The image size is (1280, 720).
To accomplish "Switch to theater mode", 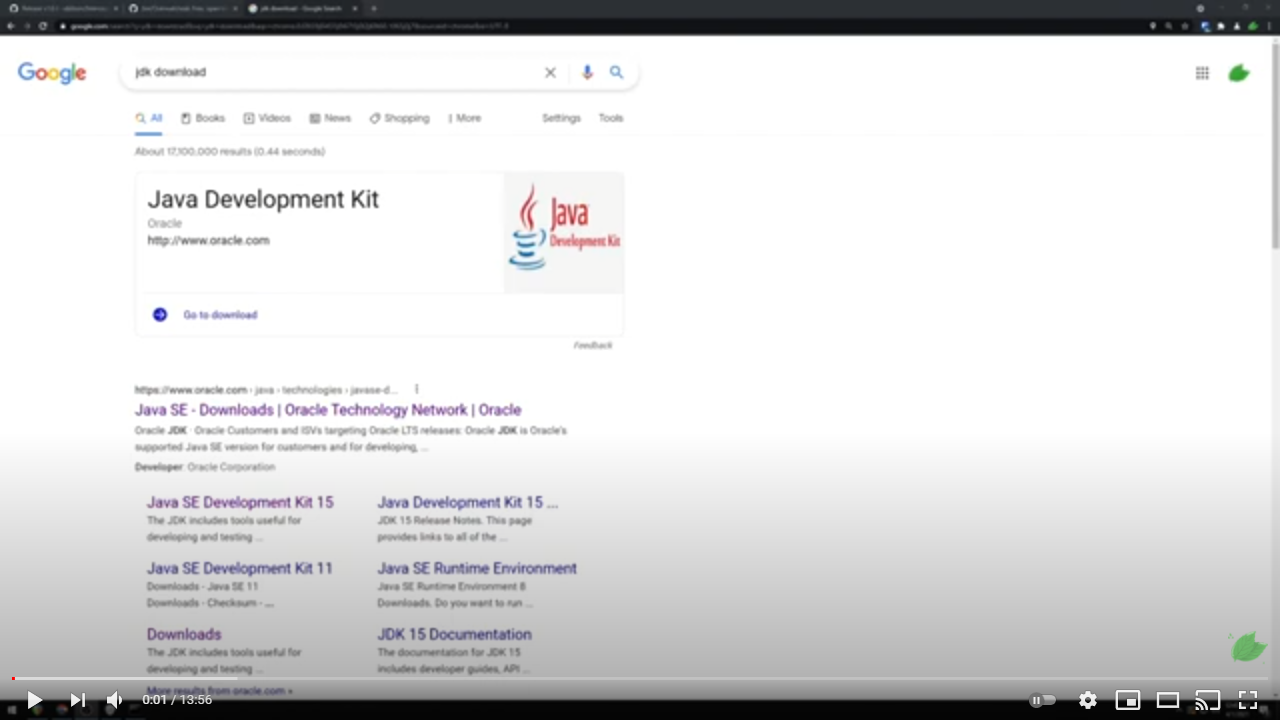I will tap(1168, 700).
